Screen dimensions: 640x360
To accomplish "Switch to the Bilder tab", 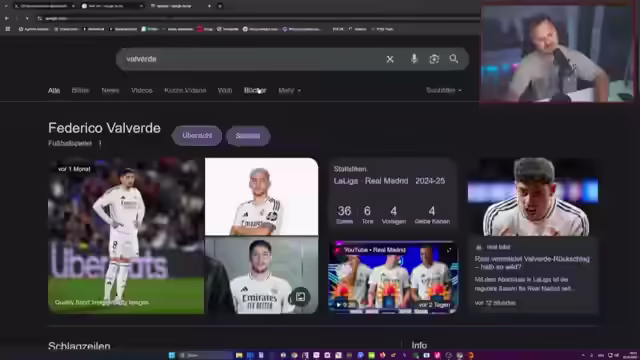I will click(80, 91).
